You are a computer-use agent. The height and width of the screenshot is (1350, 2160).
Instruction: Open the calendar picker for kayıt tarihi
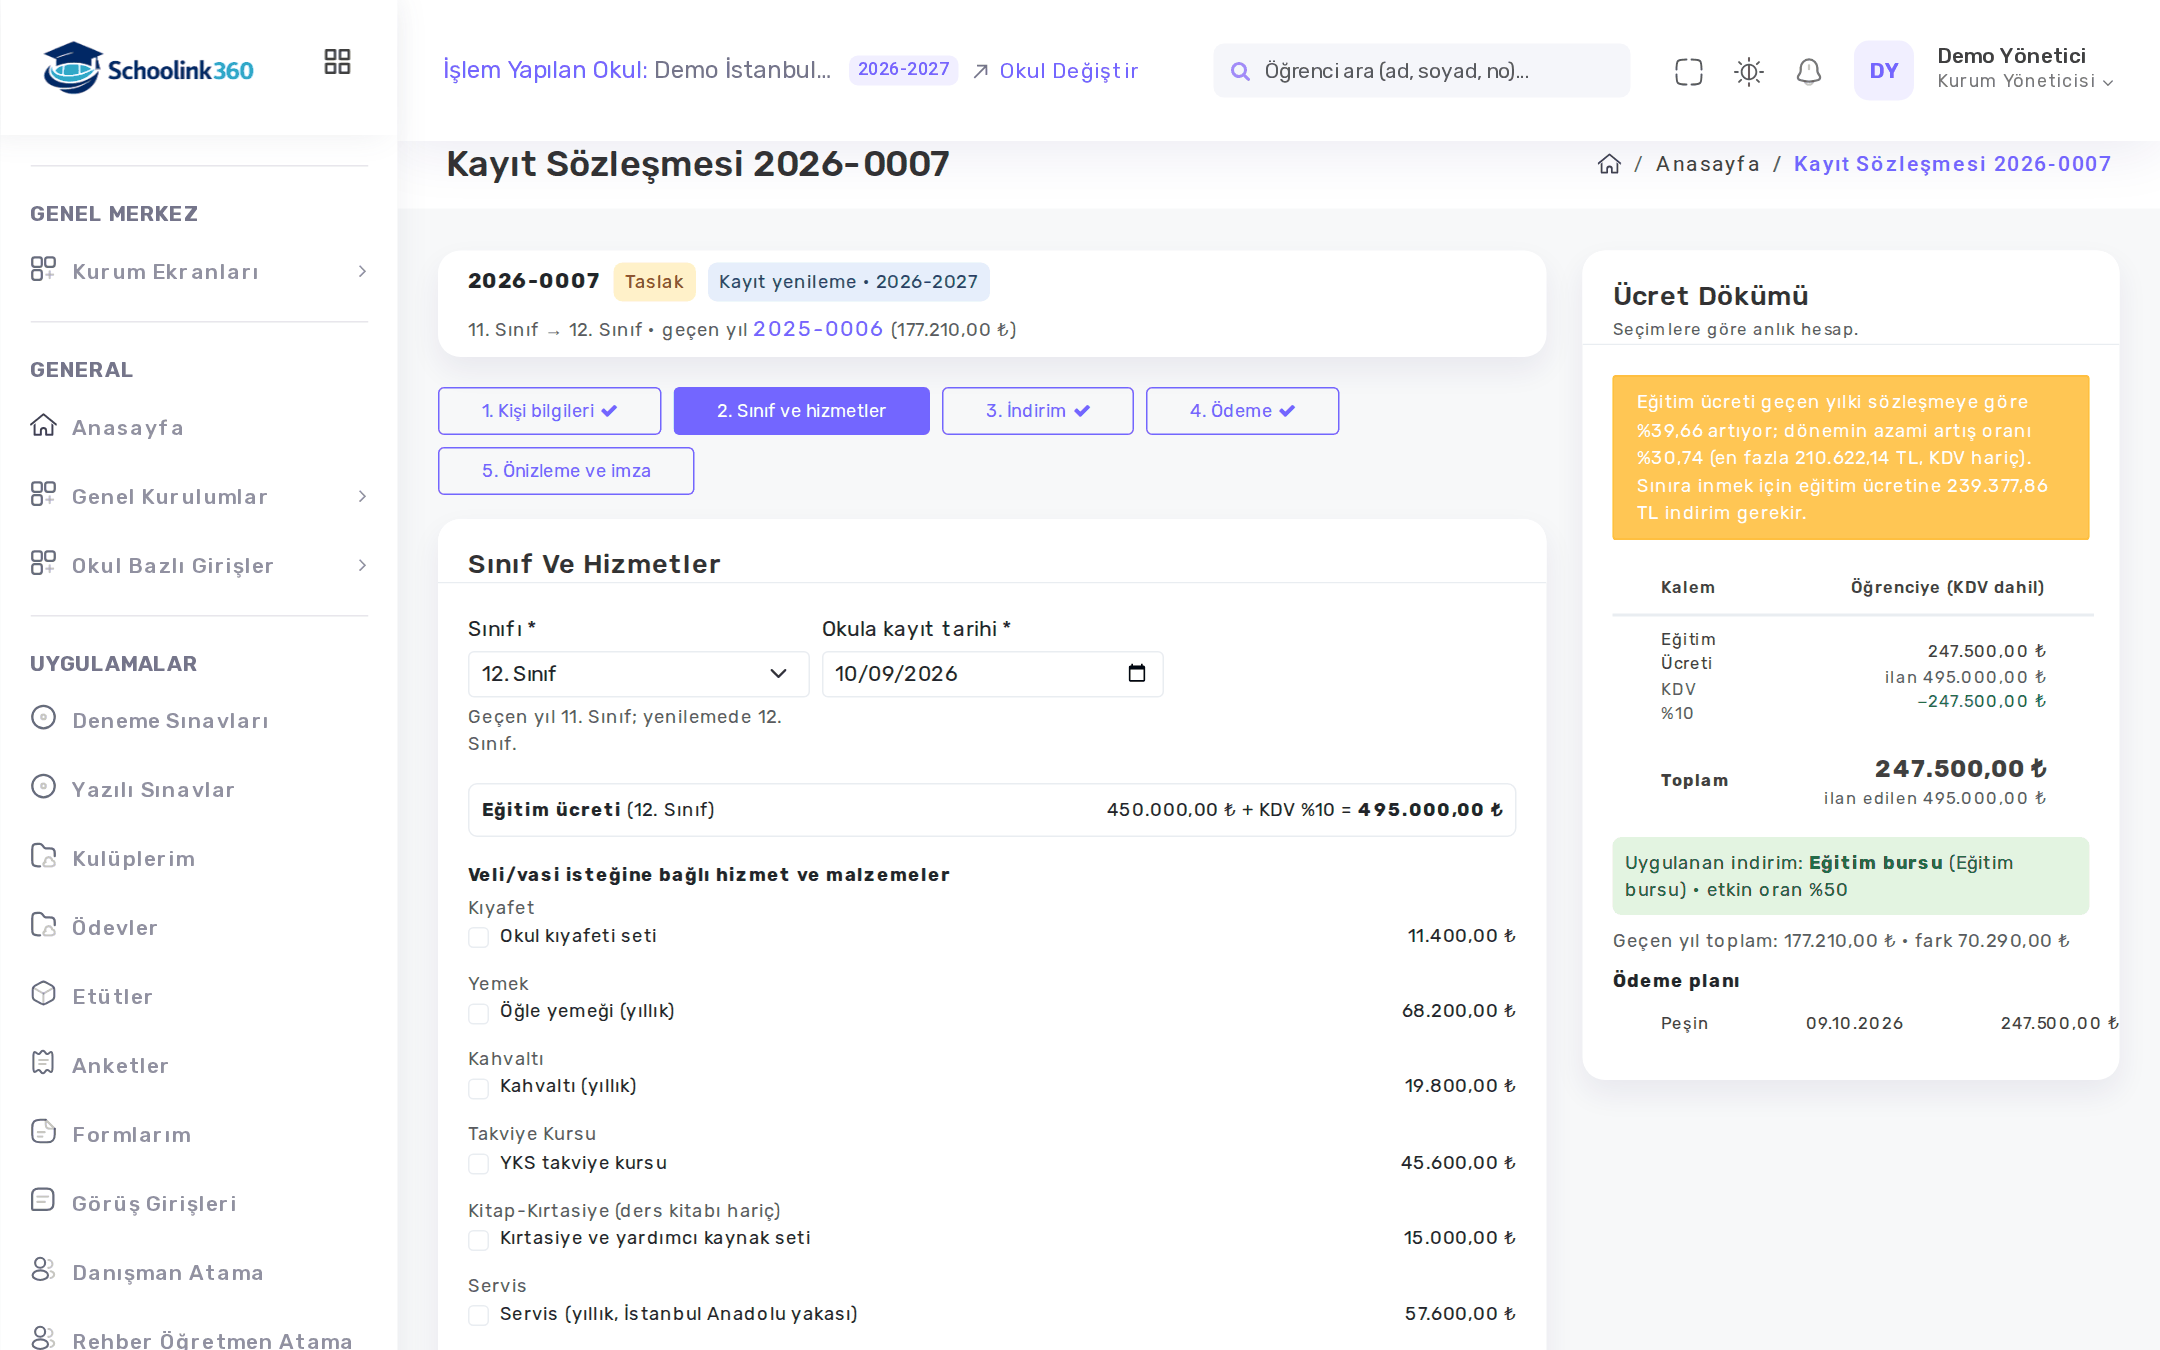click(x=1137, y=673)
